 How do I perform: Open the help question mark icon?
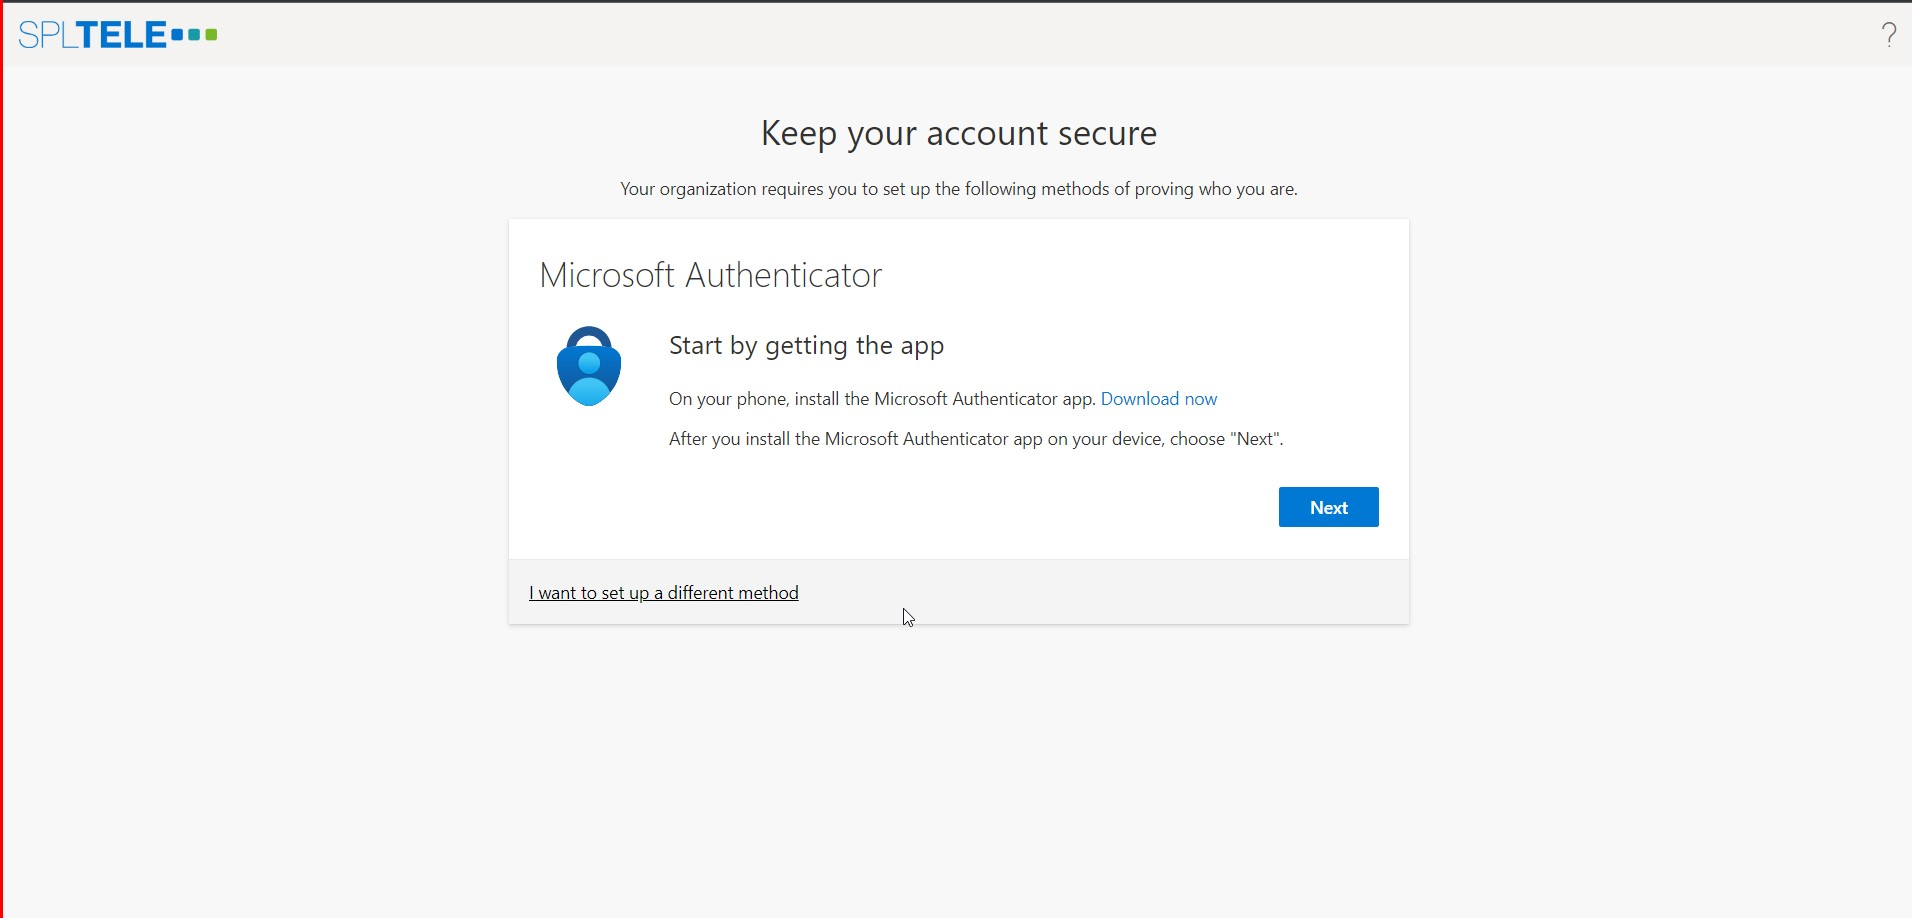pos(1888,35)
